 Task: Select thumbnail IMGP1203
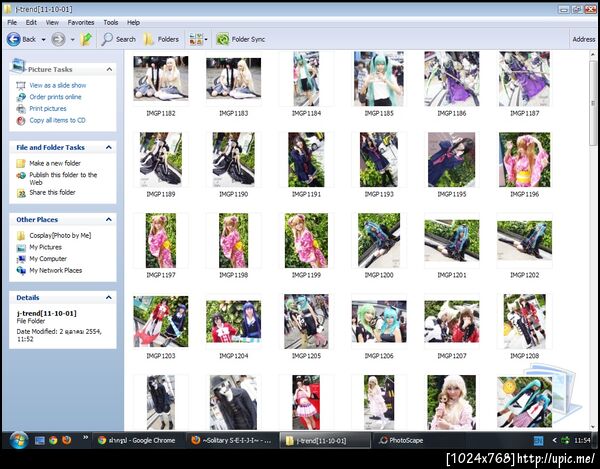161,321
